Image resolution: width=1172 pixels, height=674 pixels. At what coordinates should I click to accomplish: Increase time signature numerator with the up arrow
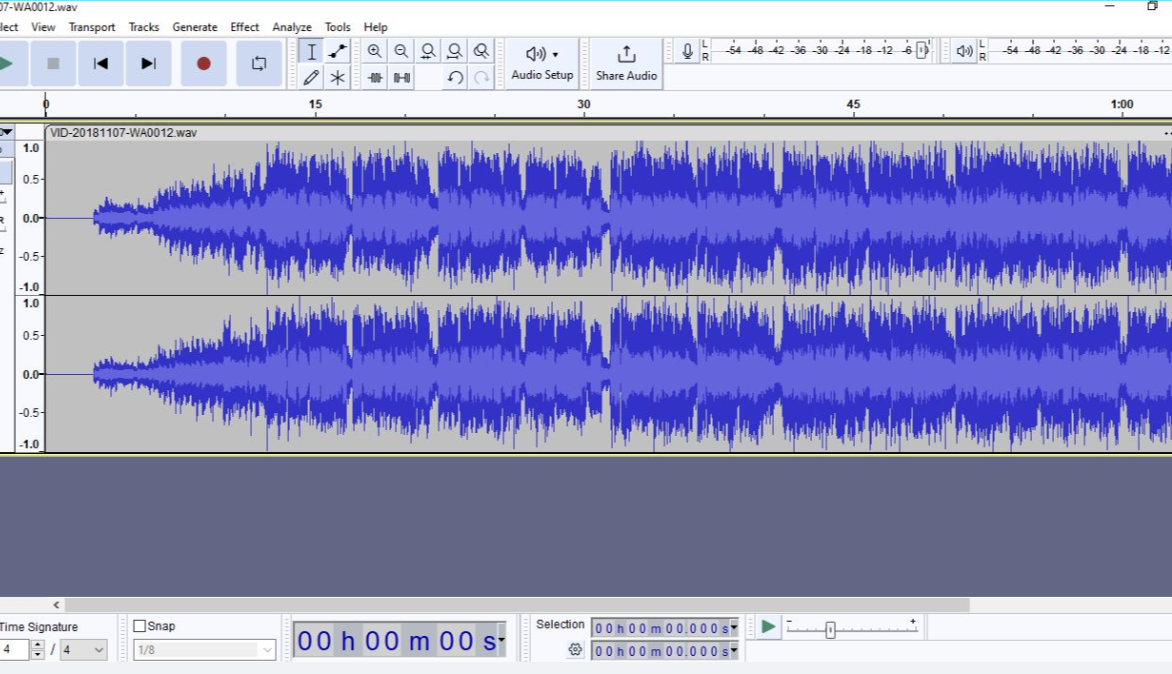click(37, 646)
